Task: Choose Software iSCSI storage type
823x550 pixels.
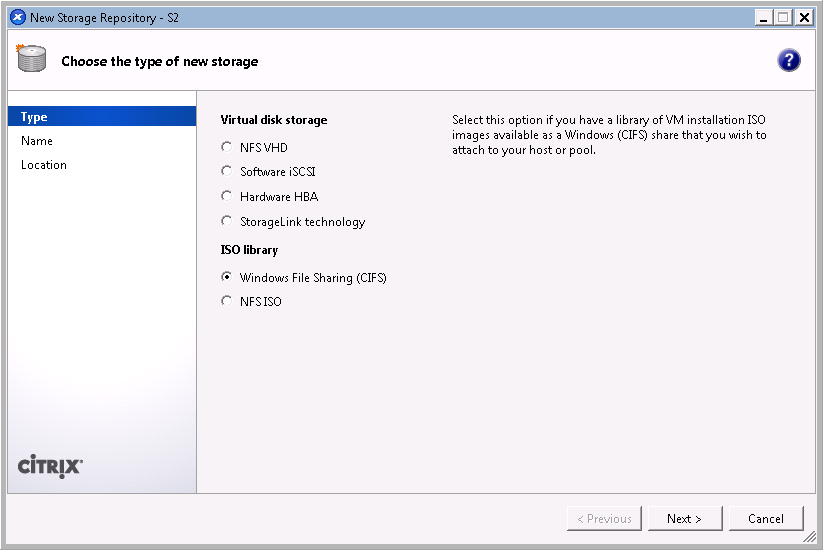Action: tap(226, 171)
